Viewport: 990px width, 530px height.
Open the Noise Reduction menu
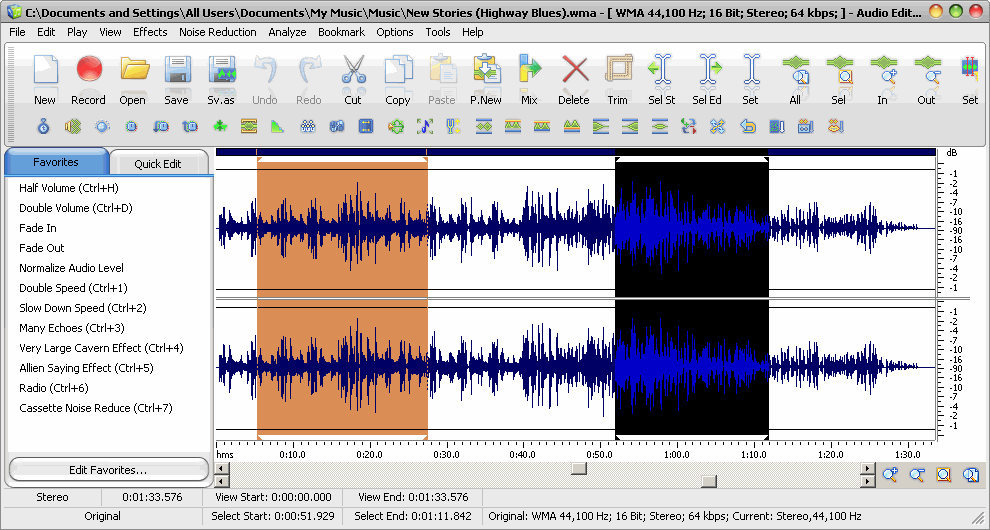(218, 32)
